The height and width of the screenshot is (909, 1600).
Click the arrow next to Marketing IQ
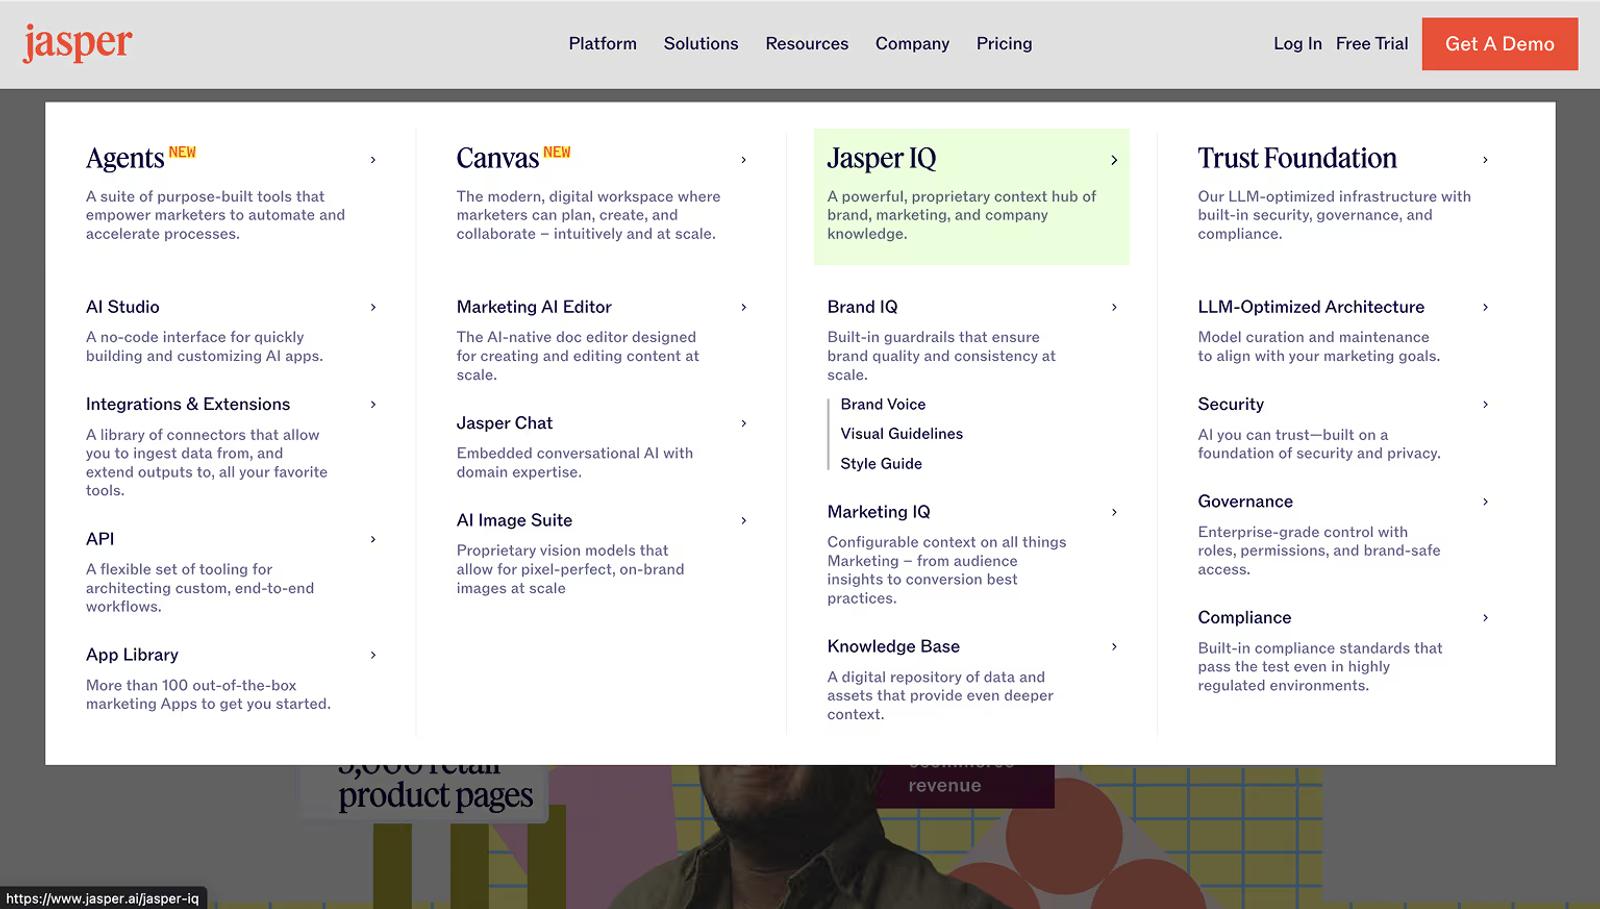point(1114,512)
